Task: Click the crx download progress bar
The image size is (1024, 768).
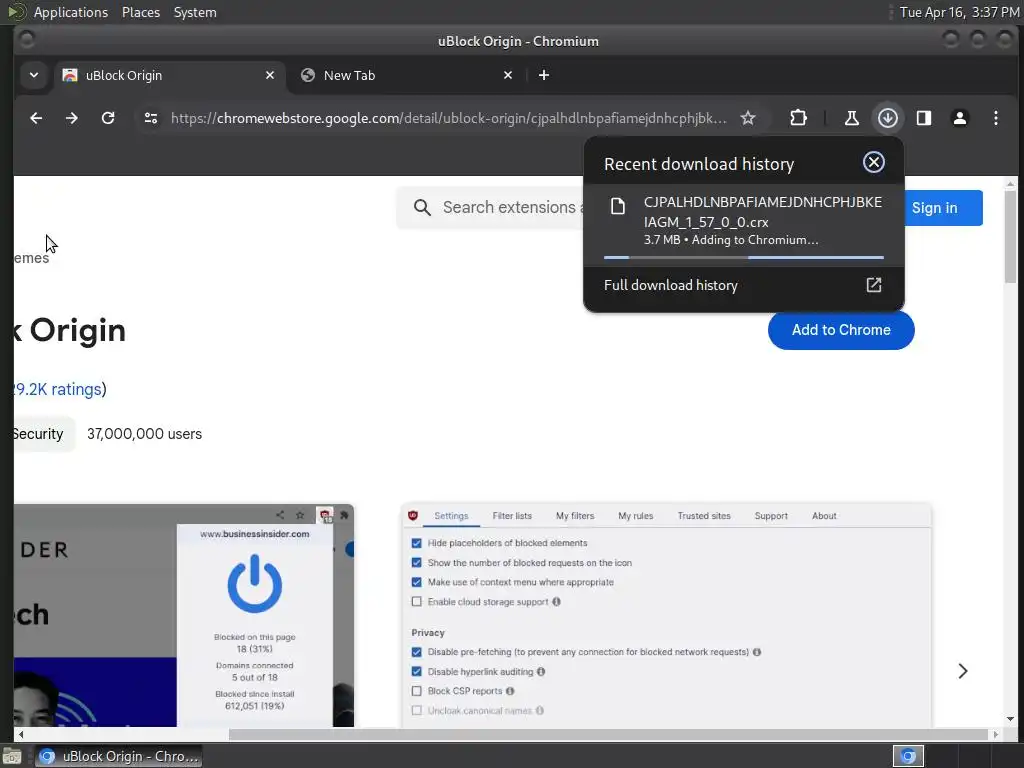Action: 744,257
